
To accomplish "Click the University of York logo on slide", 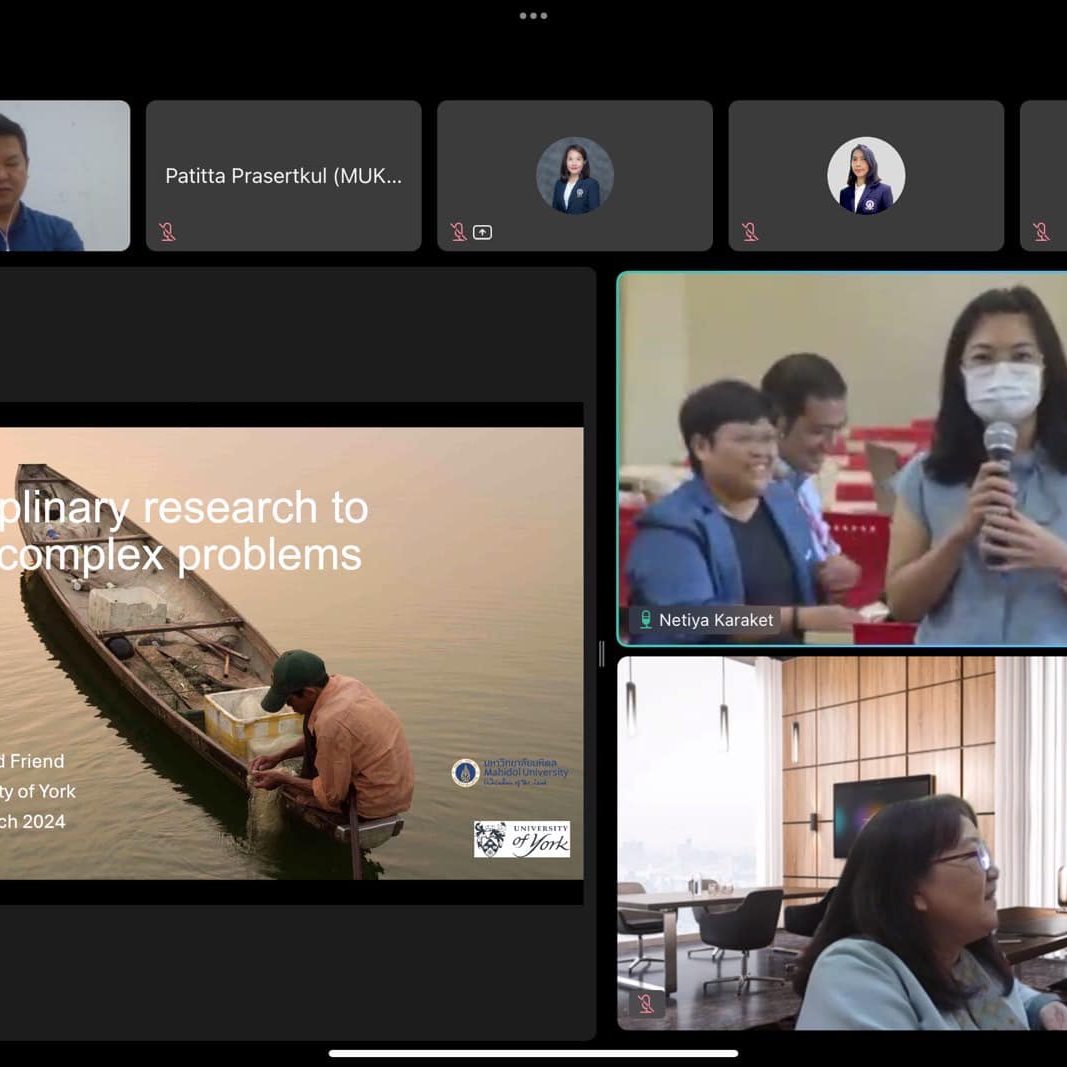I will pyautogui.click(x=521, y=839).
